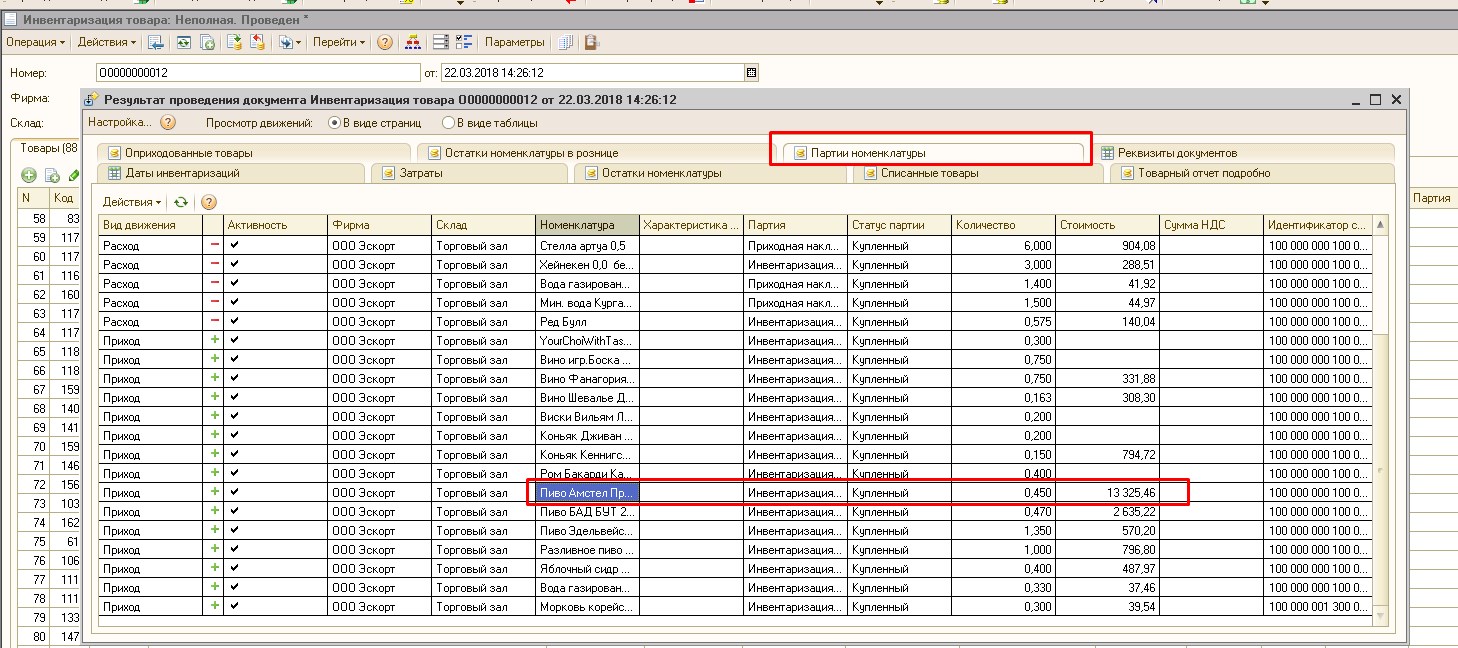This screenshot has height=648, width=1458.
Task: Click the refresh icon in the movements toolbar
Action: pos(181,202)
